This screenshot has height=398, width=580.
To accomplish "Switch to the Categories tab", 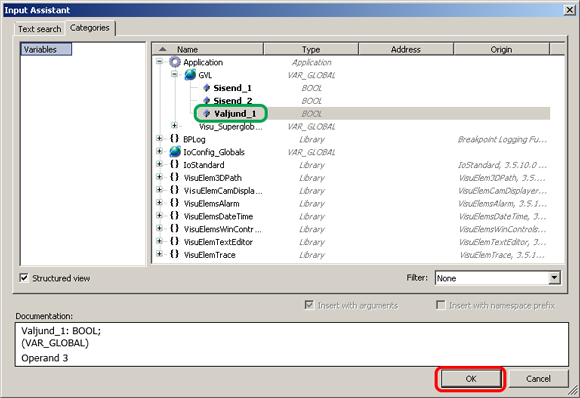I will (90, 28).
